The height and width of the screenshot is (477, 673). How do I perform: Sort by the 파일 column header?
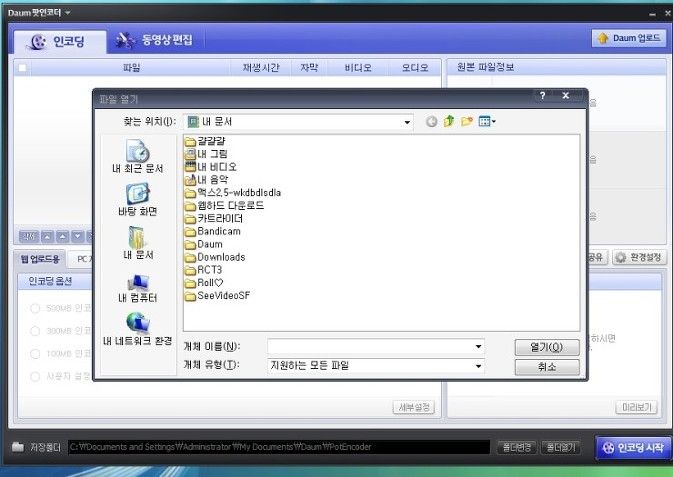pos(131,67)
